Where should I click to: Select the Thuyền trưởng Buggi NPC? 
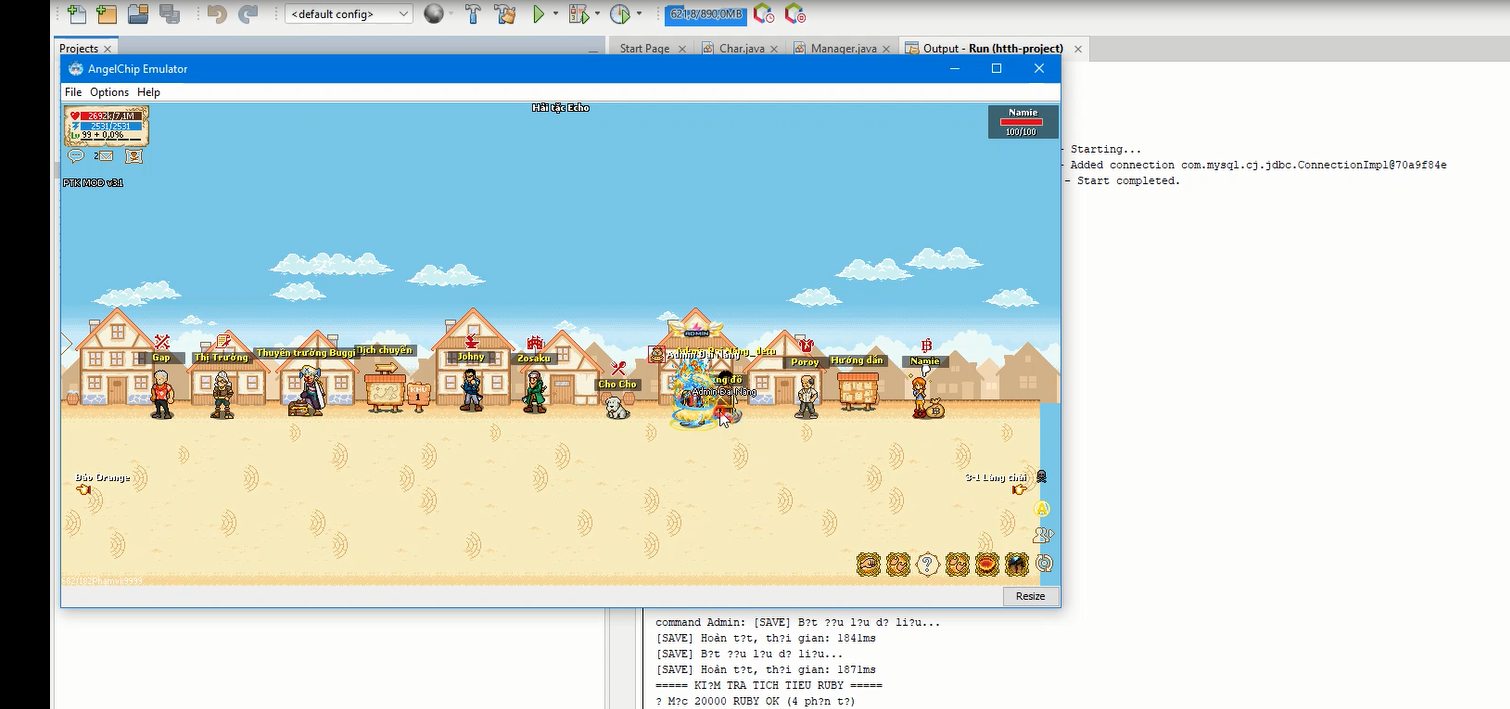306,390
